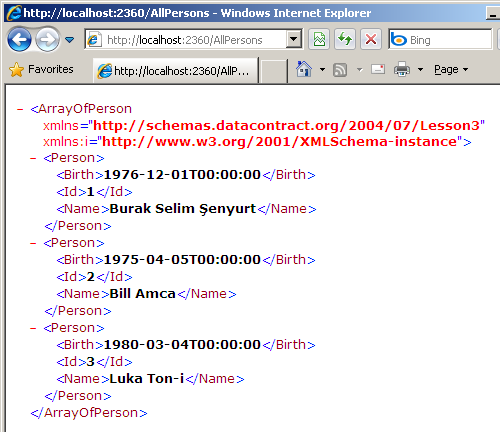
Task: Click birth value 1975-04-05T00:00:00
Action: pos(182,259)
